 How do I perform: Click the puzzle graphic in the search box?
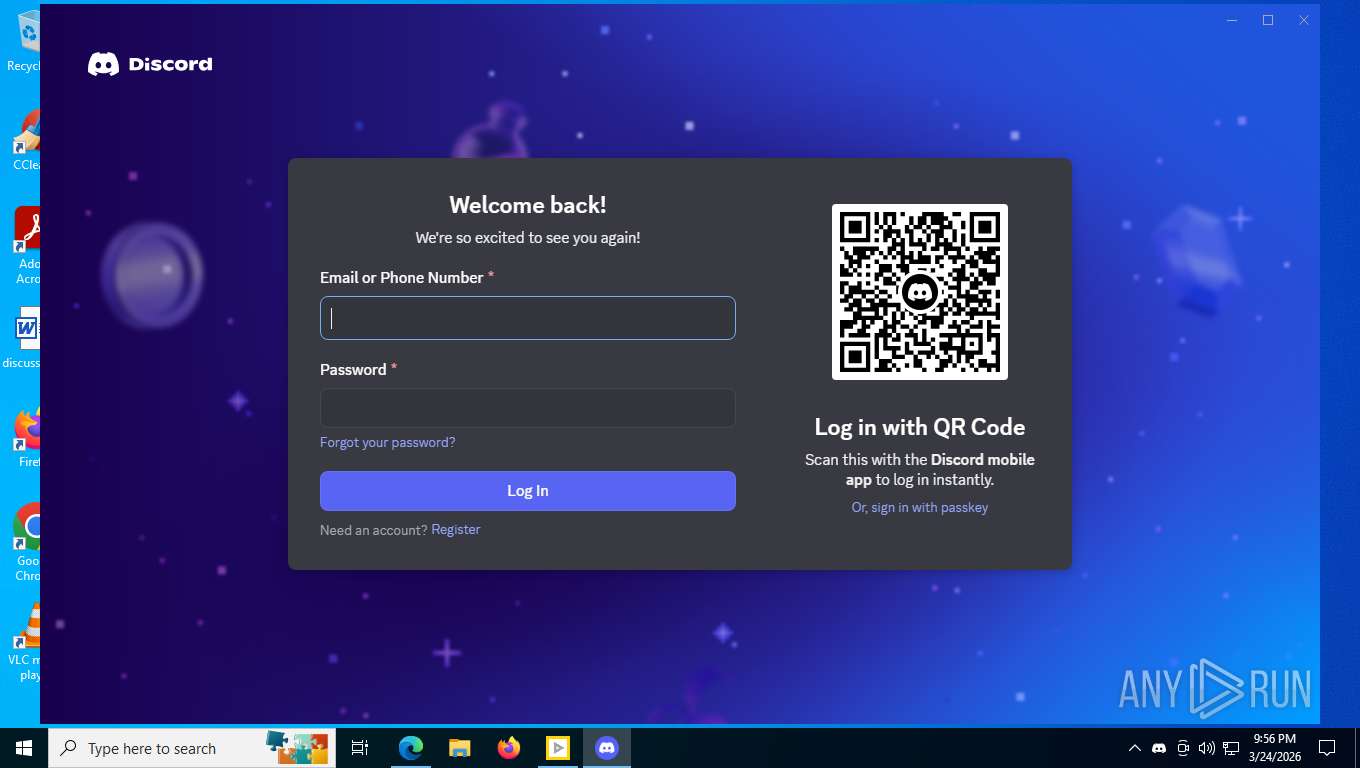[x=297, y=747]
